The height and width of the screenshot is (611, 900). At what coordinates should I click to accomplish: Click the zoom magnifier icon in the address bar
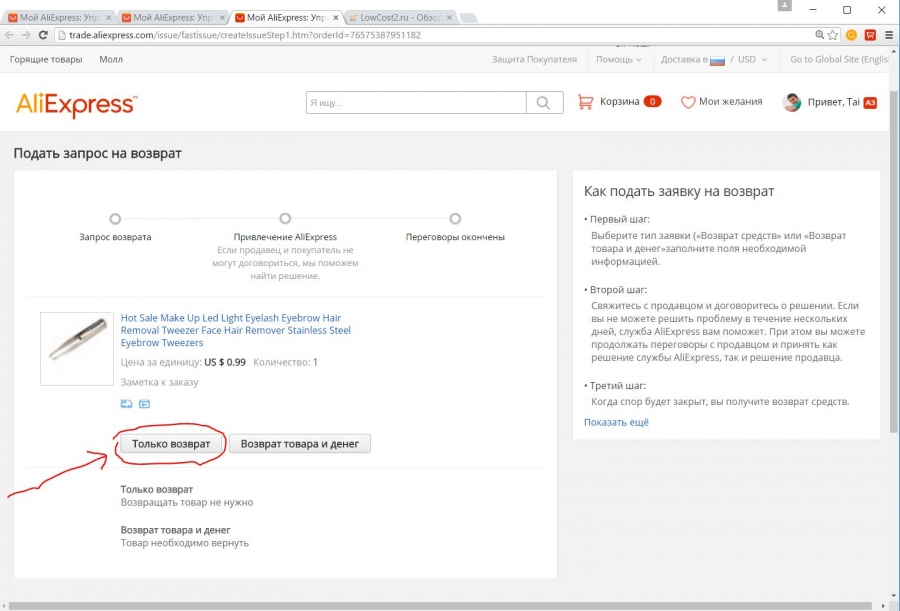point(820,35)
